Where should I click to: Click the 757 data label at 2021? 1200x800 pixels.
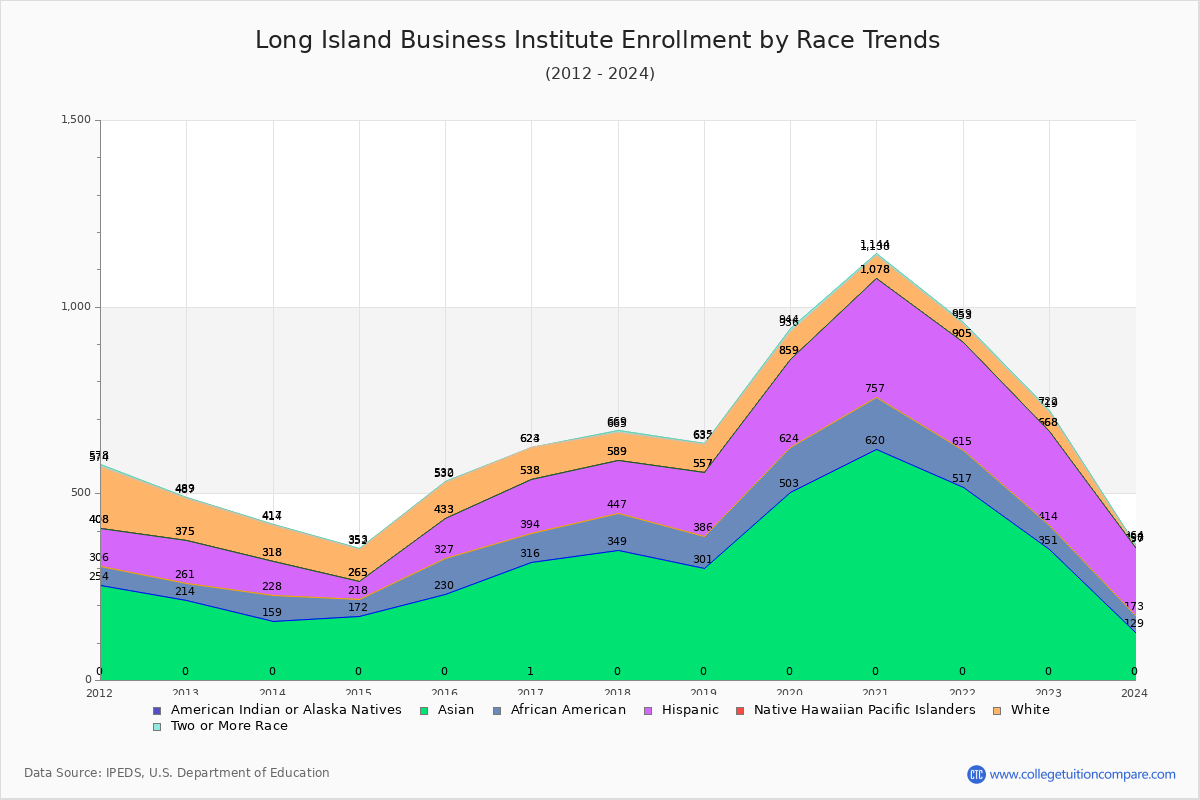[875, 388]
